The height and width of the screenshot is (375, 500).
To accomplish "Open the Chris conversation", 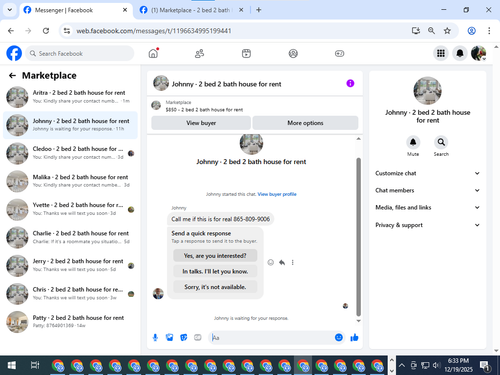I will (x=70, y=294).
